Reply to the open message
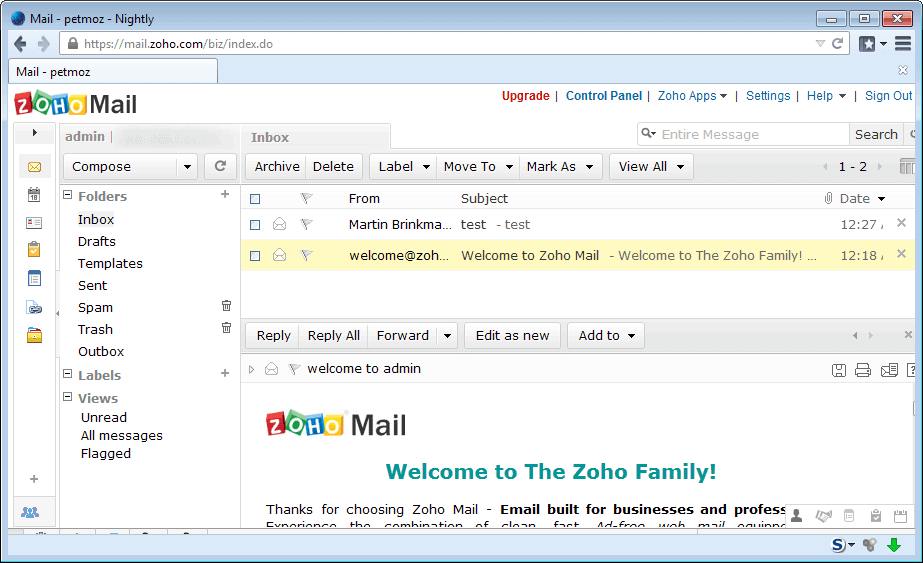This screenshot has height=563, width=923. (x=273, y=336)
